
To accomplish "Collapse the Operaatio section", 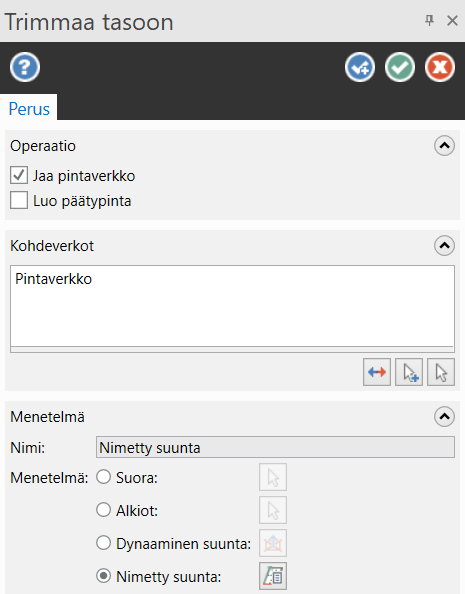I will point(445,145).
